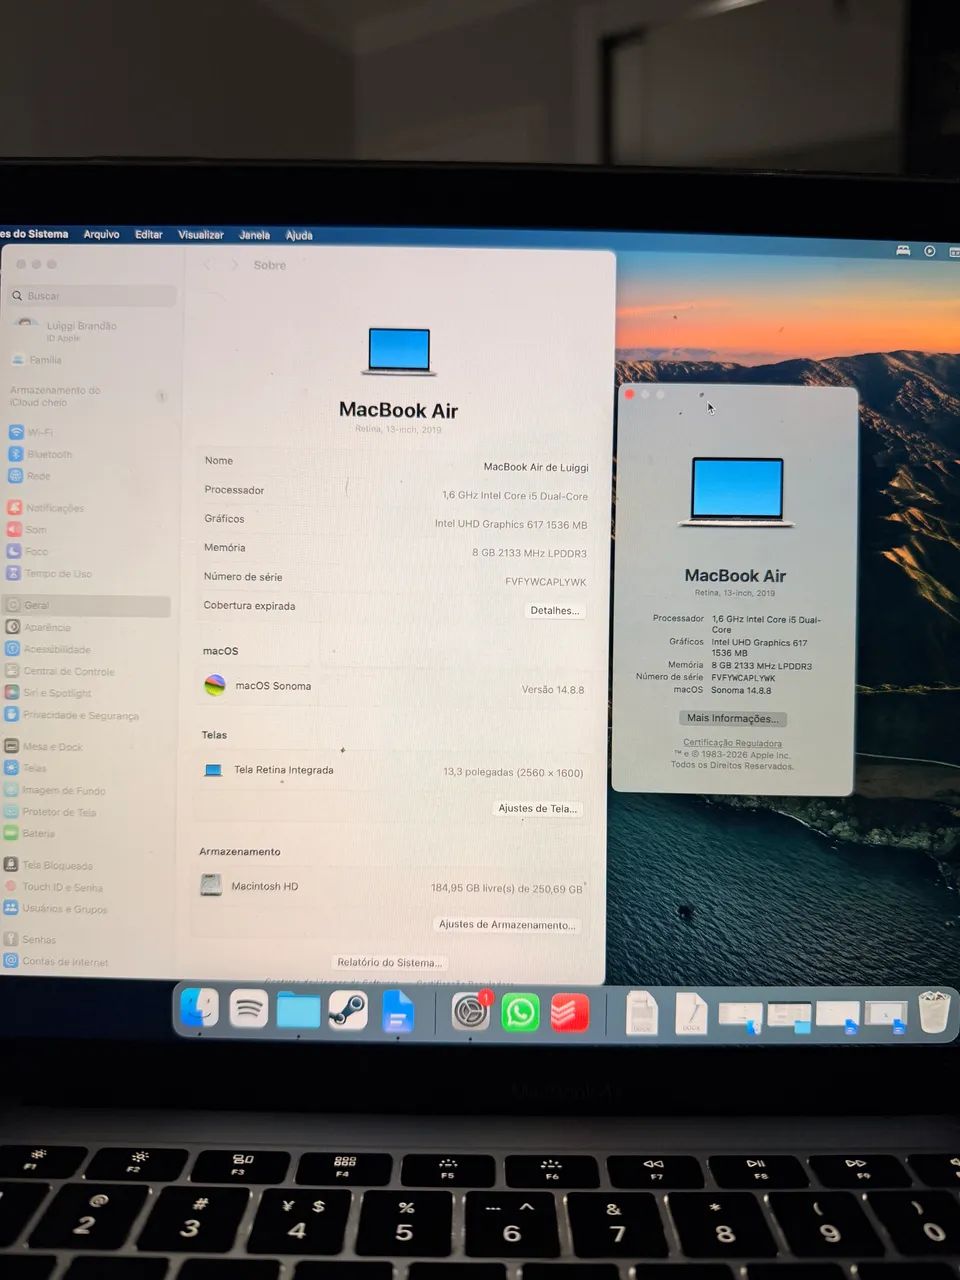Select serial number FVFYWCAPLYWK in Sobre panel
Viewport: 960px width, 1280px height.
546,581
